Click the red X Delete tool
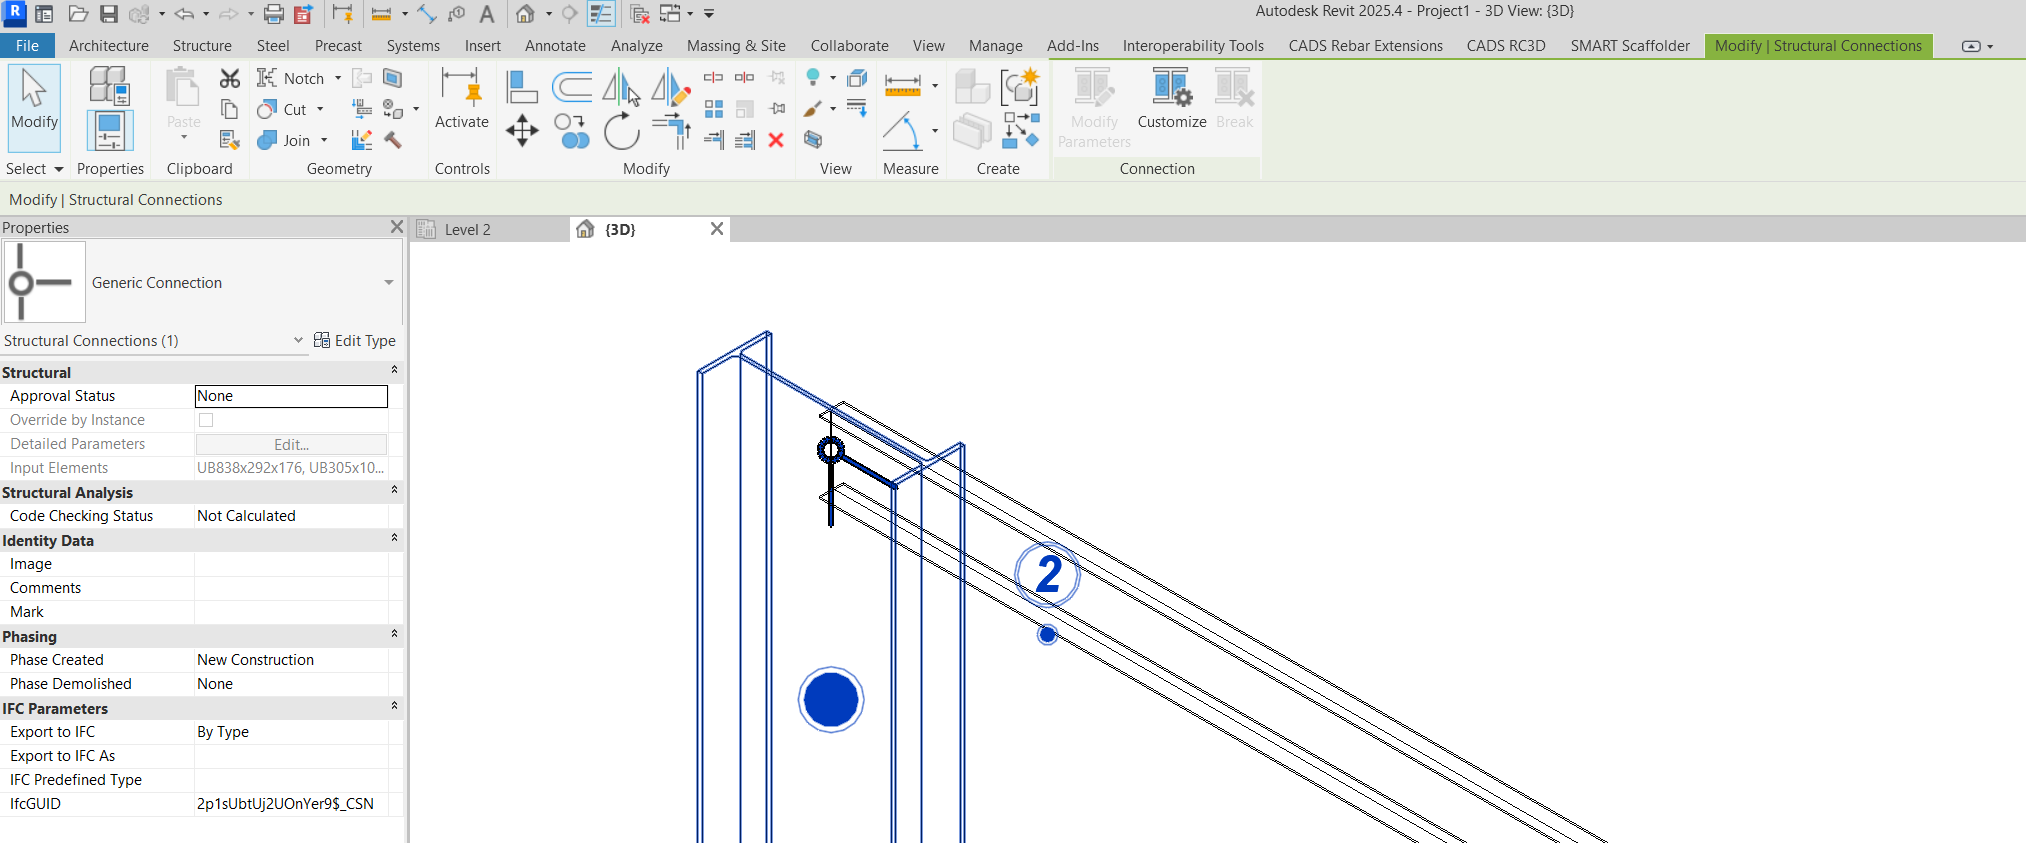Screen dimensions: 2026x843 click(x=776, y=140)
